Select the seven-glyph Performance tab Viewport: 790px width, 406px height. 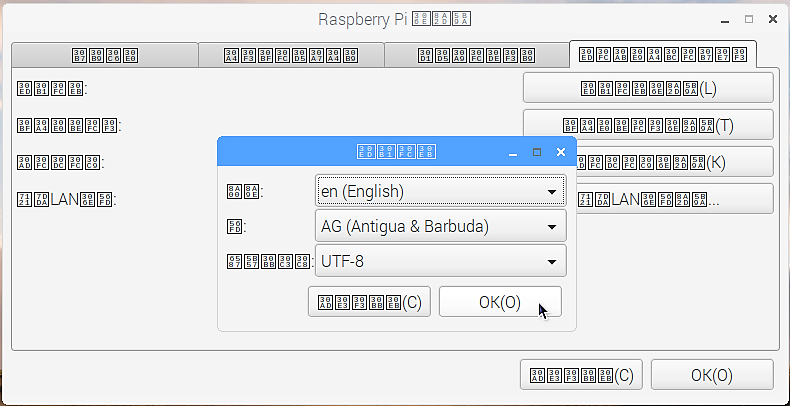[477, 55]
